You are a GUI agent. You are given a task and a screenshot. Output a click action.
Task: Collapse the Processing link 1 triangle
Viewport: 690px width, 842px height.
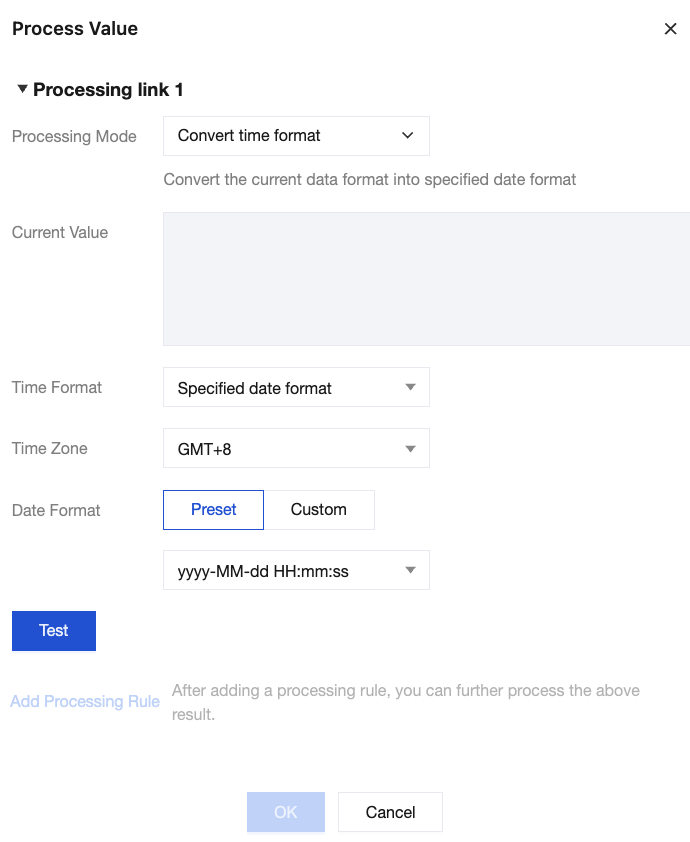(x=22, y=89)
